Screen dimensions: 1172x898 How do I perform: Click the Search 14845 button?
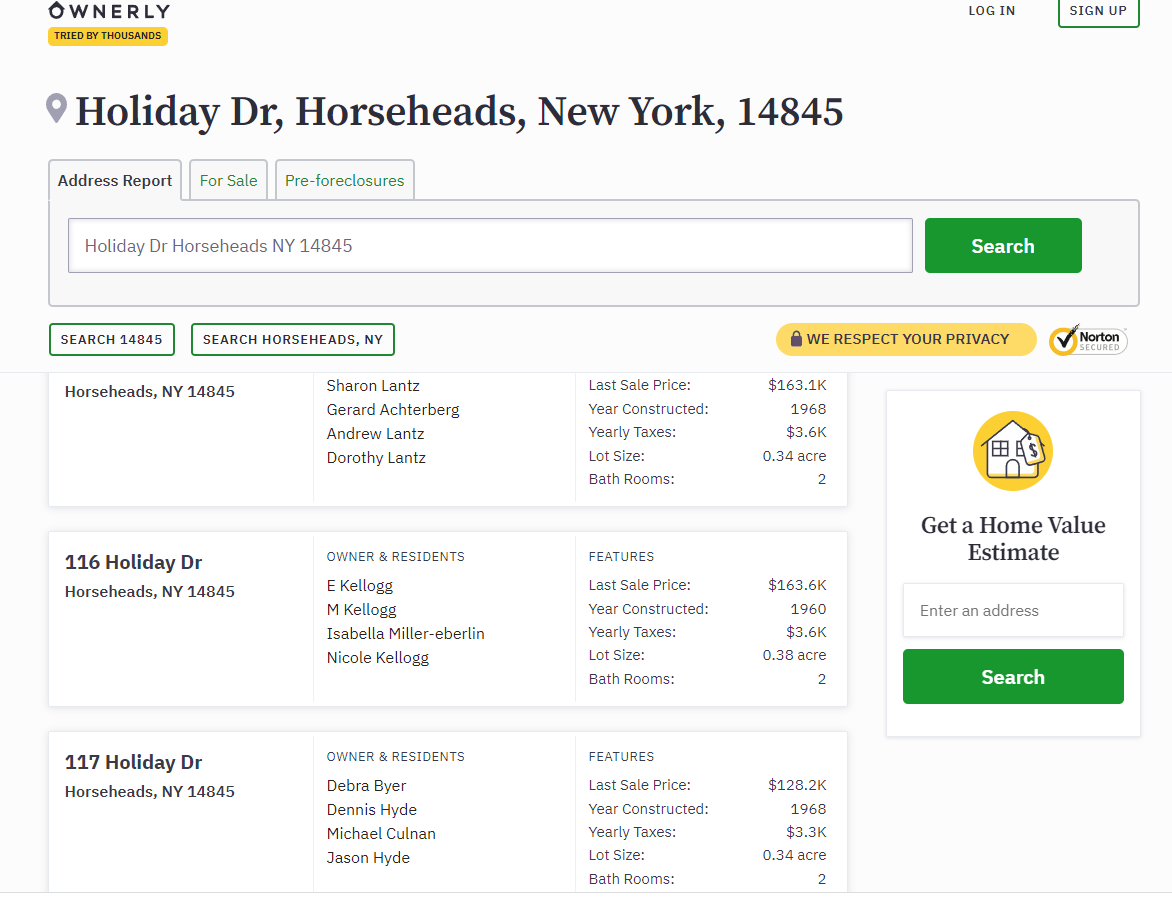(111, 340)
